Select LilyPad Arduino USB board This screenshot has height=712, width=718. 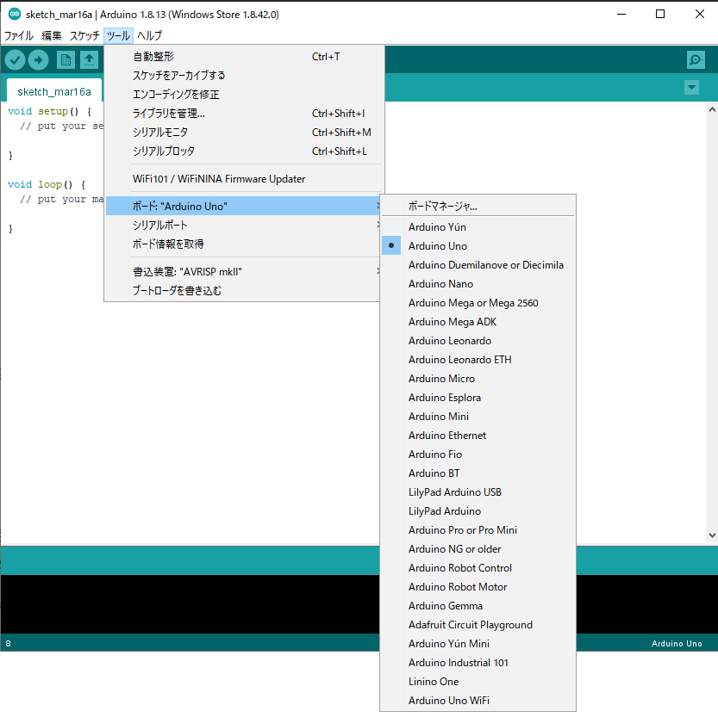(478, 492)
